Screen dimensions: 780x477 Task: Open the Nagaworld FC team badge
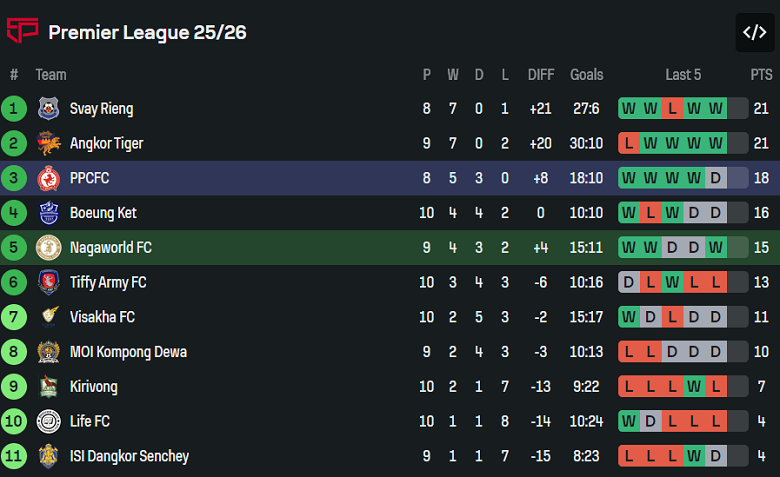[48, 248]
